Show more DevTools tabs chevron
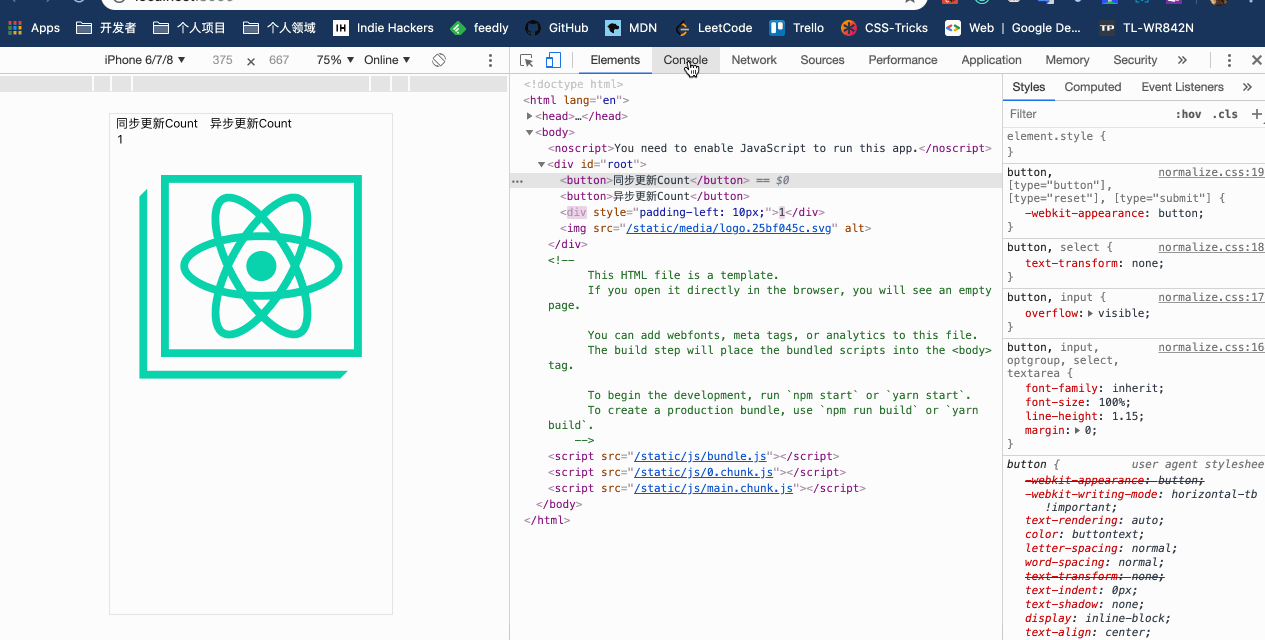 pyautogui.click(x=1182, y=60)
